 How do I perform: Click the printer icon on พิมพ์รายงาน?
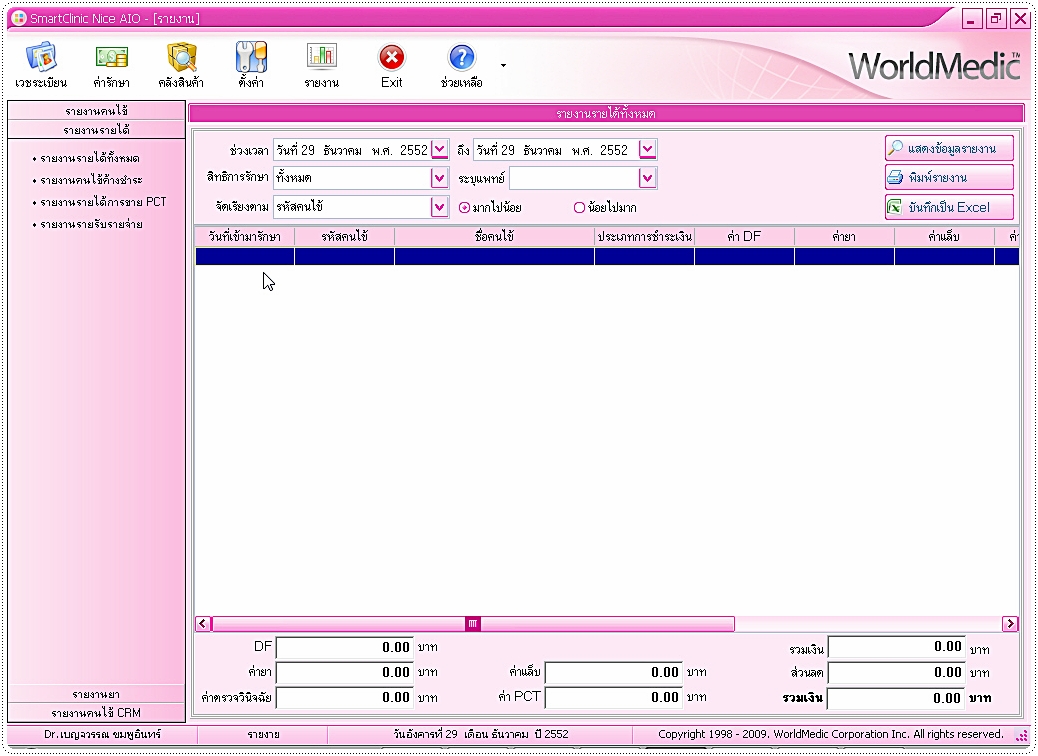pos(895,177)
